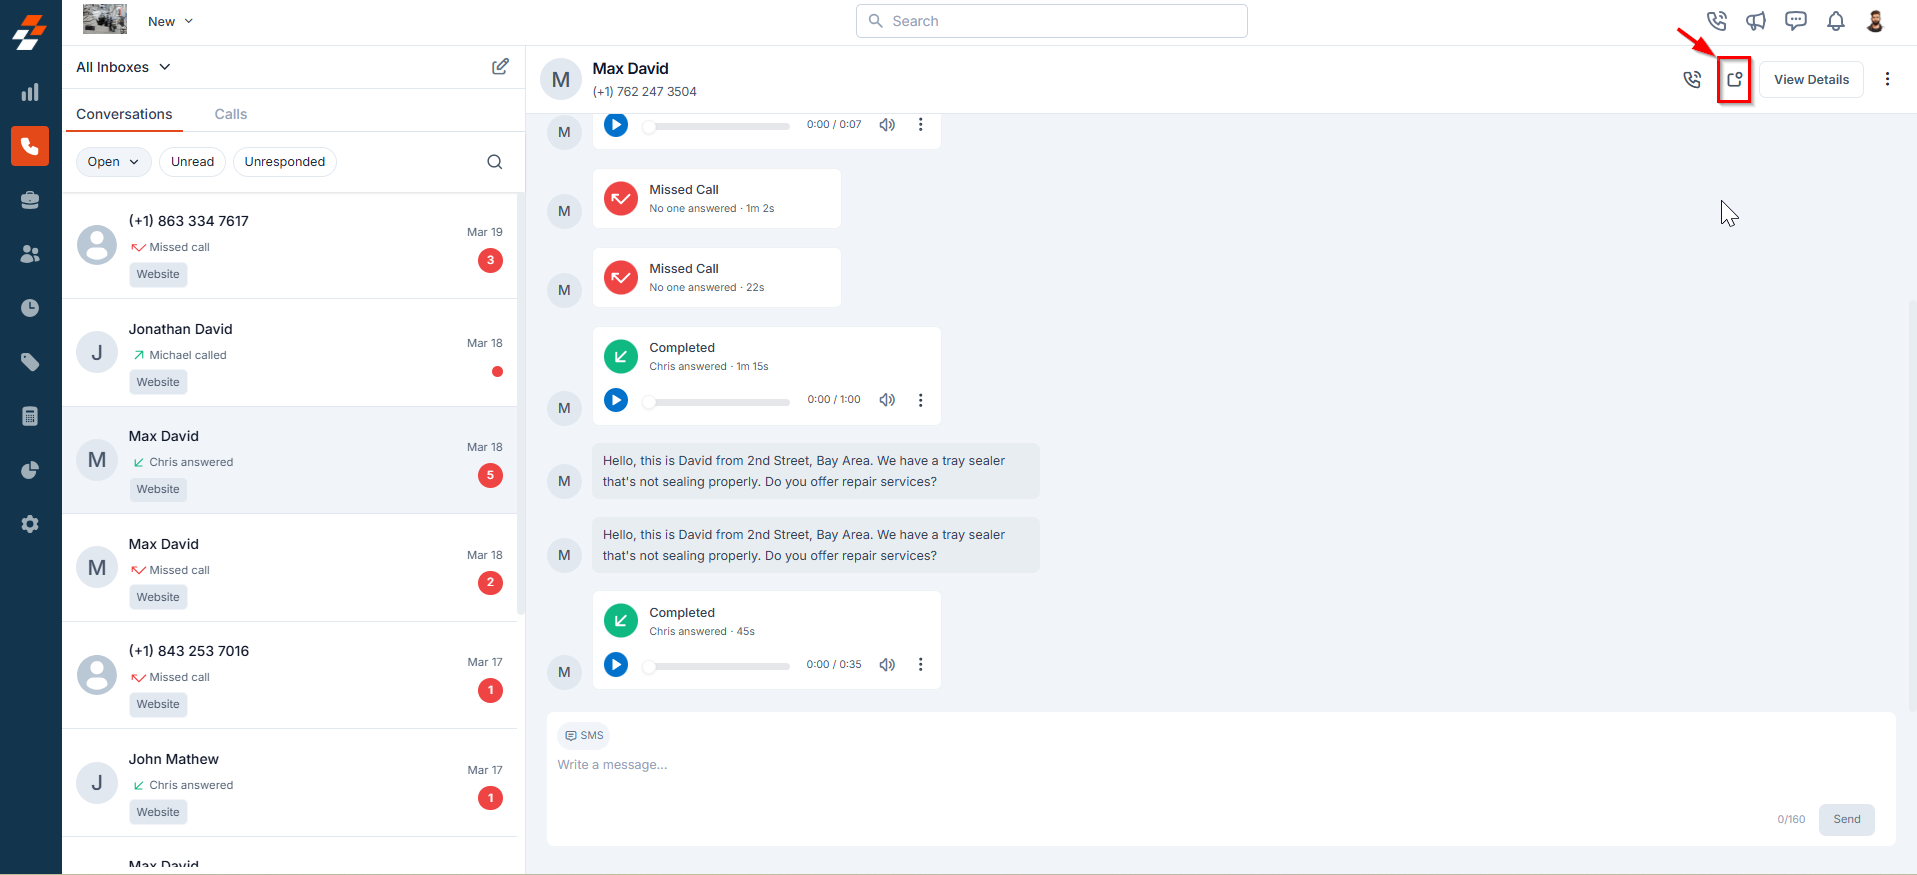Viewport: 1917px width, 875px height.
Task: Open the notifications bell
Action: tap(1836, 21)
